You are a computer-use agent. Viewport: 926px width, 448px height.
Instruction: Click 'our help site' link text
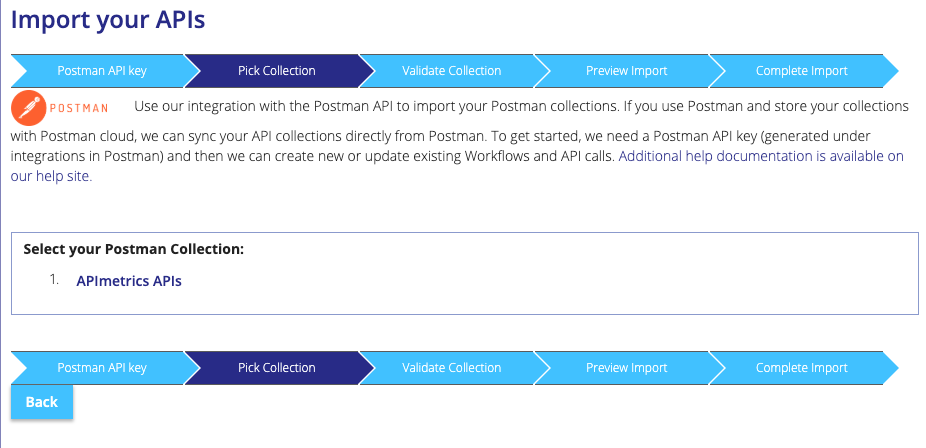click(x=51, y=176)
